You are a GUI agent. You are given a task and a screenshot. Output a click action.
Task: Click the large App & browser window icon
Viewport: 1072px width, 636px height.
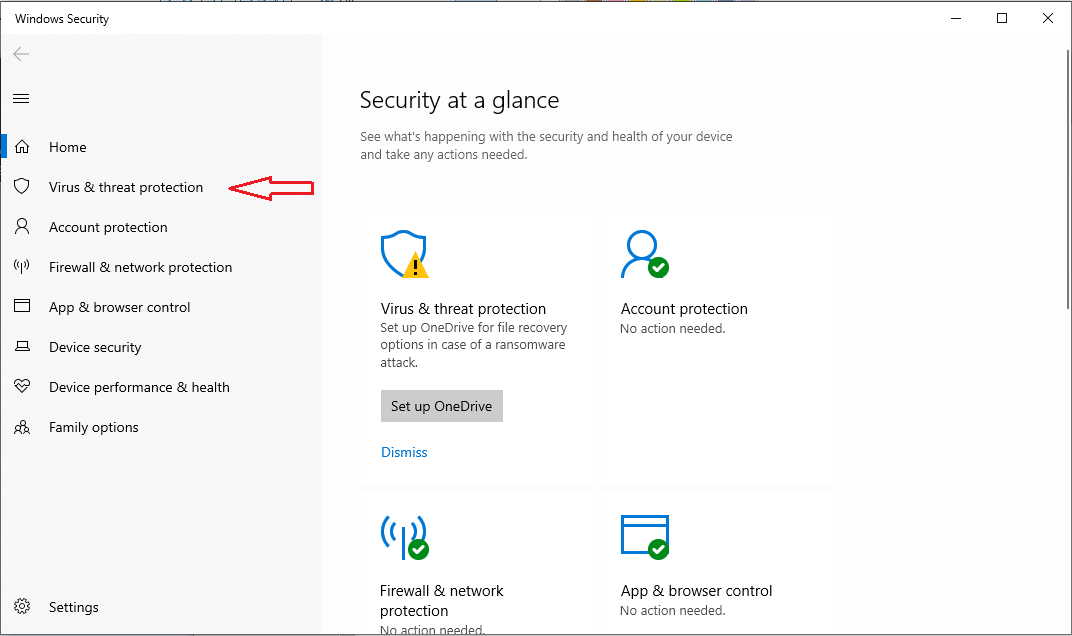pyautogui.click(x=645, y=538)
